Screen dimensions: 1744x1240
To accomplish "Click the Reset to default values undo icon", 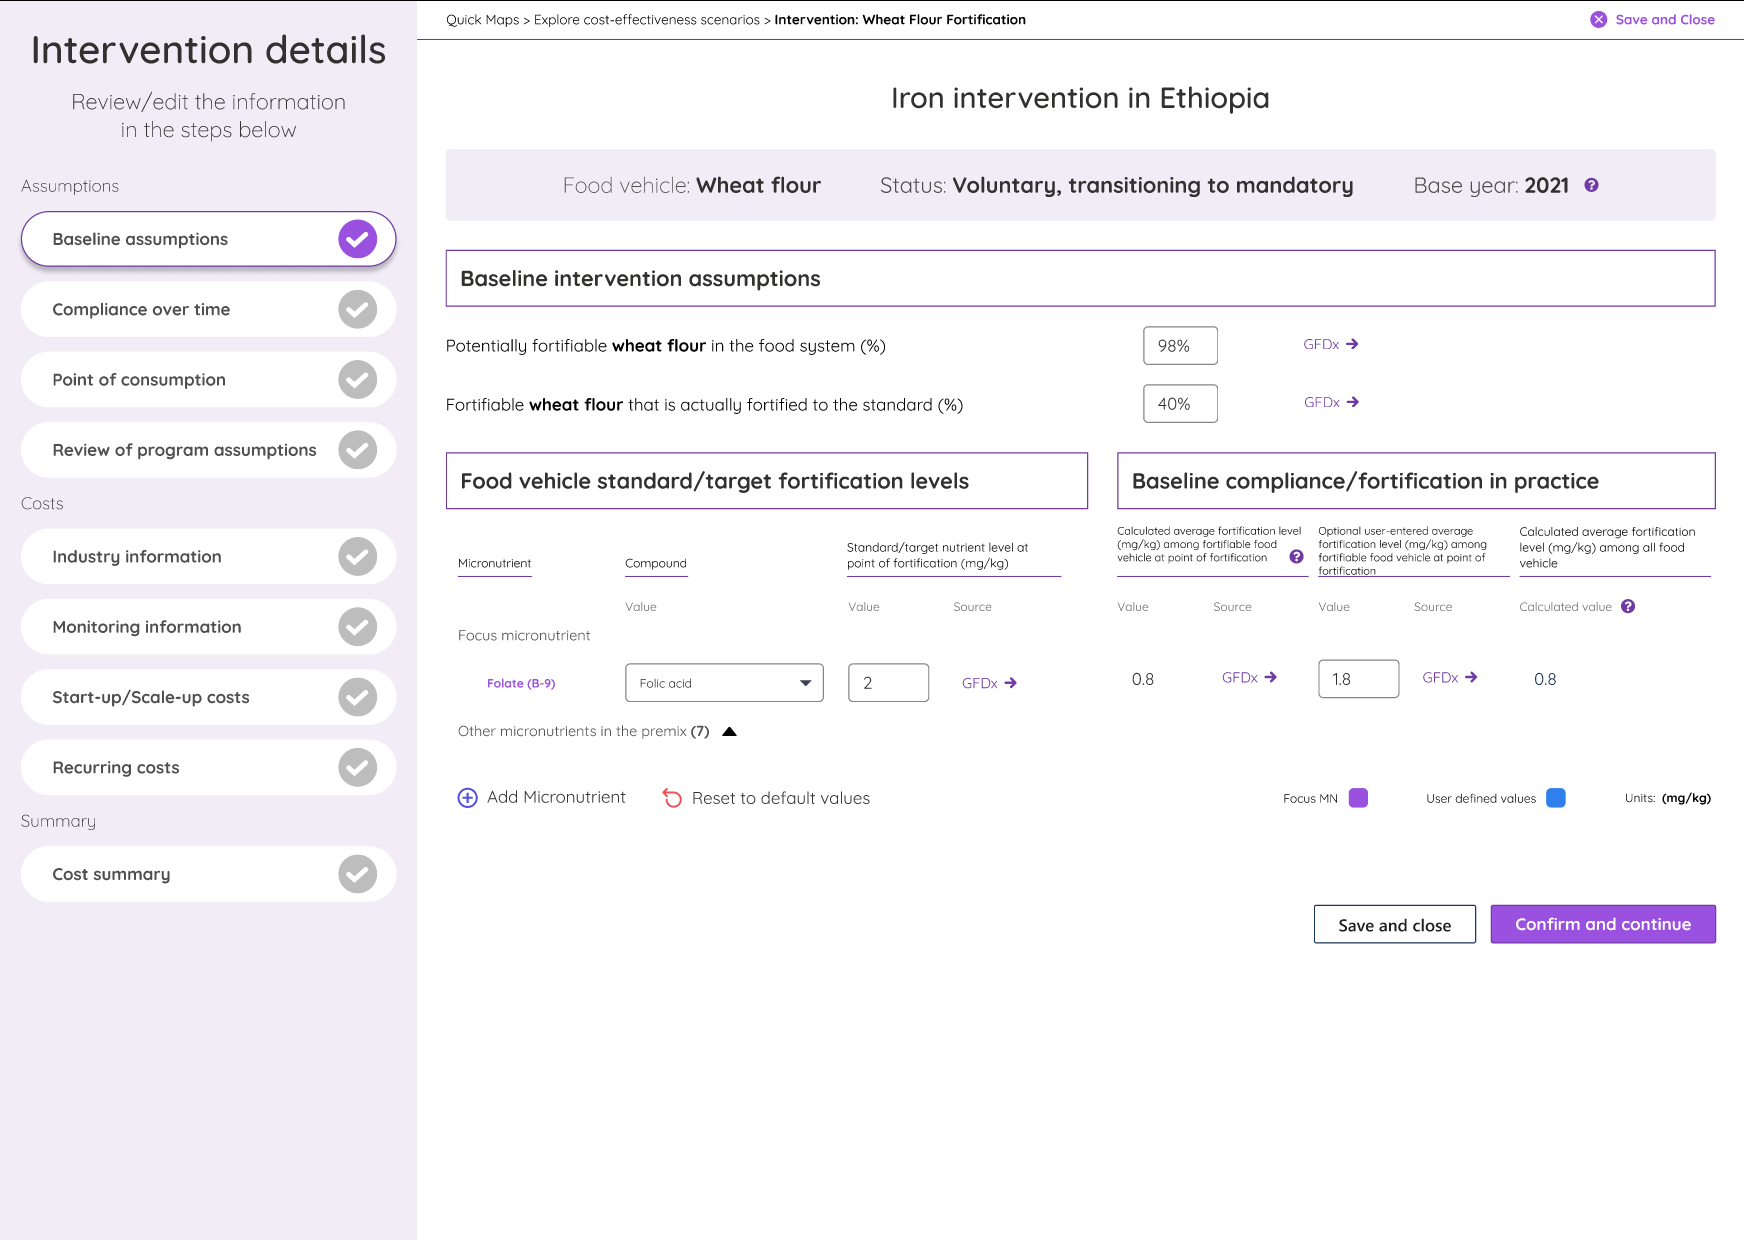I will 672,798.
